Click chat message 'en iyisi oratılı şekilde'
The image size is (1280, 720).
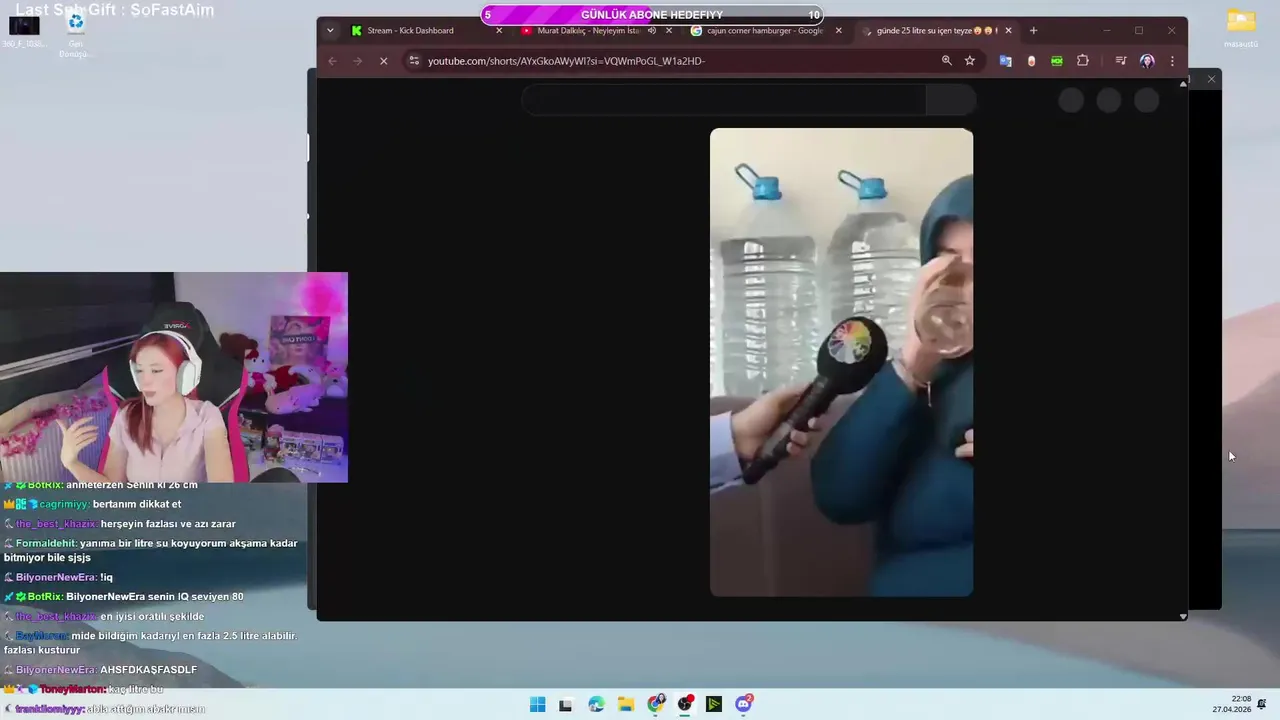pos(152,617)
